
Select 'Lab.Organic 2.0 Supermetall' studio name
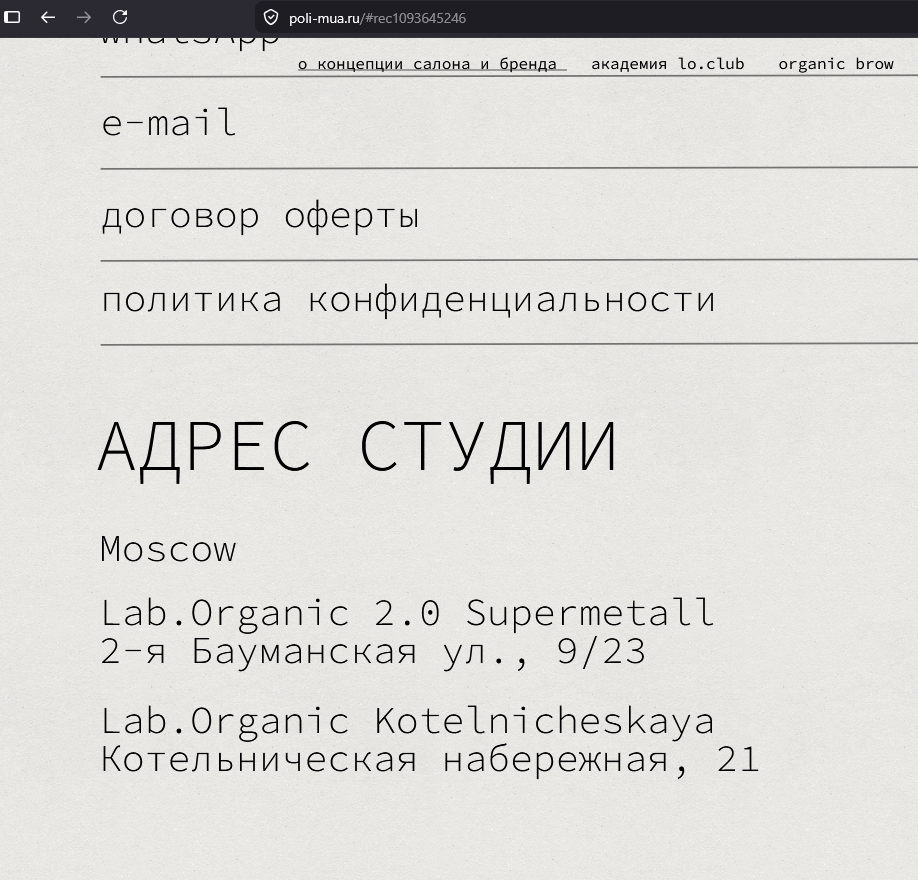(407, 614)
